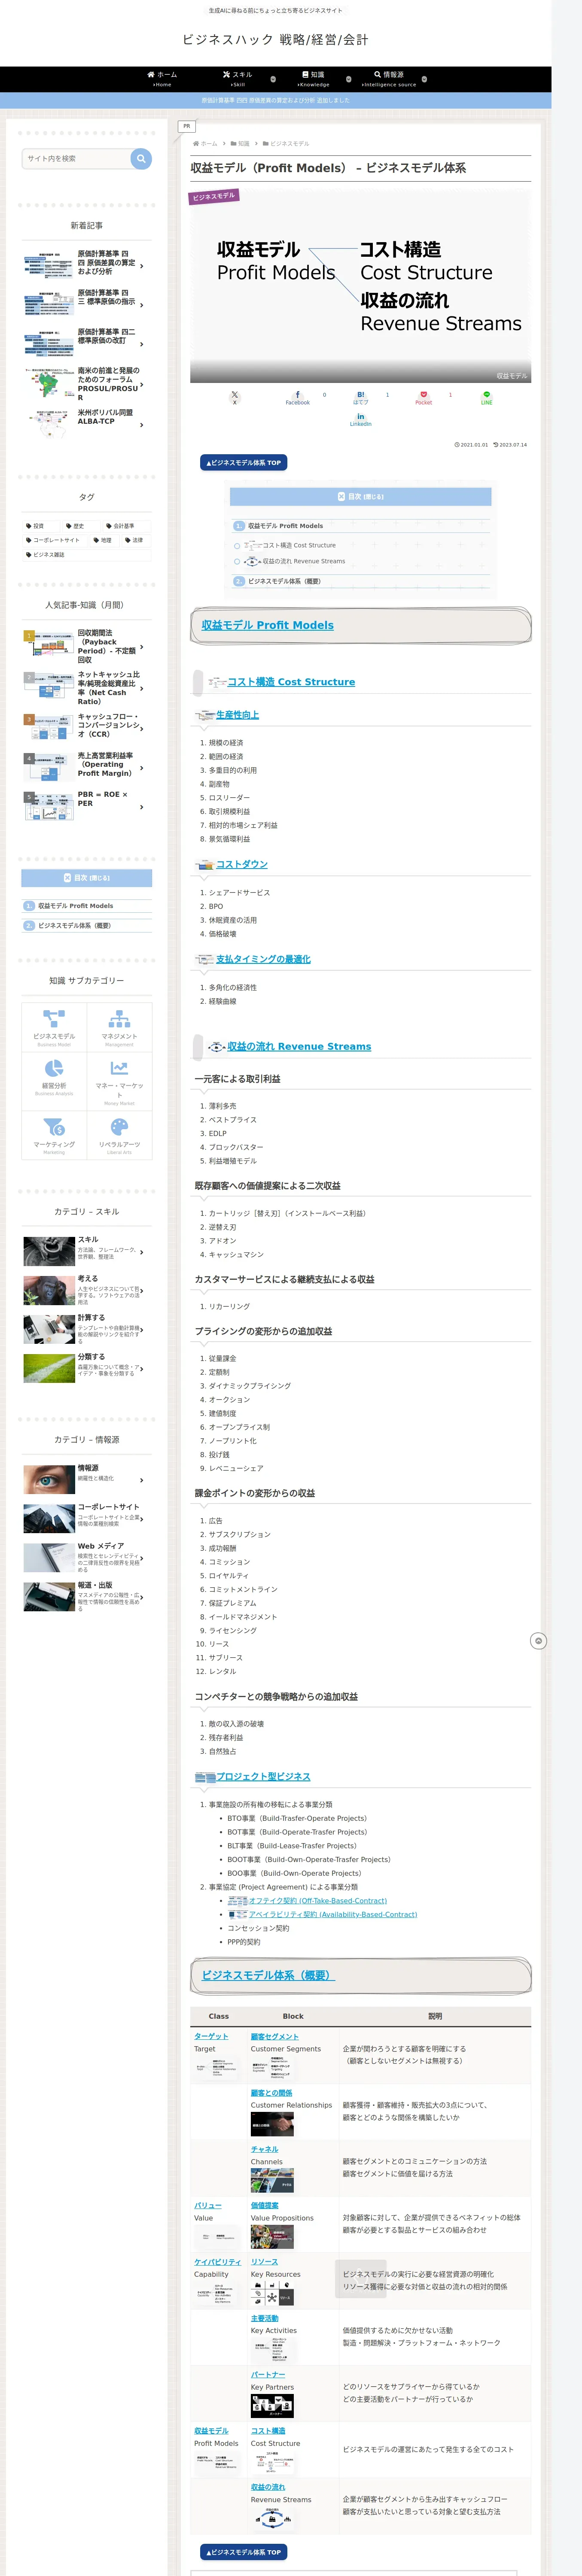Open the 知識 Knowledge menu item

click(x=313, y=79)
